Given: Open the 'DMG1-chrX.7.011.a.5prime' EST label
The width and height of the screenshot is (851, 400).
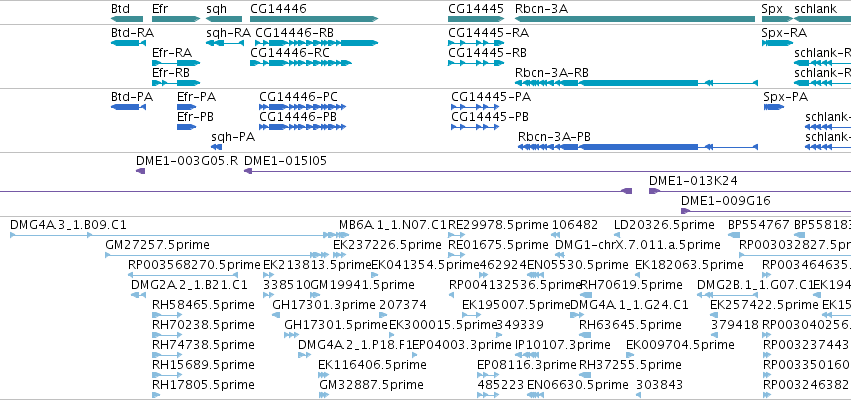Looking at the screenshot, I should tap(638, 246).
